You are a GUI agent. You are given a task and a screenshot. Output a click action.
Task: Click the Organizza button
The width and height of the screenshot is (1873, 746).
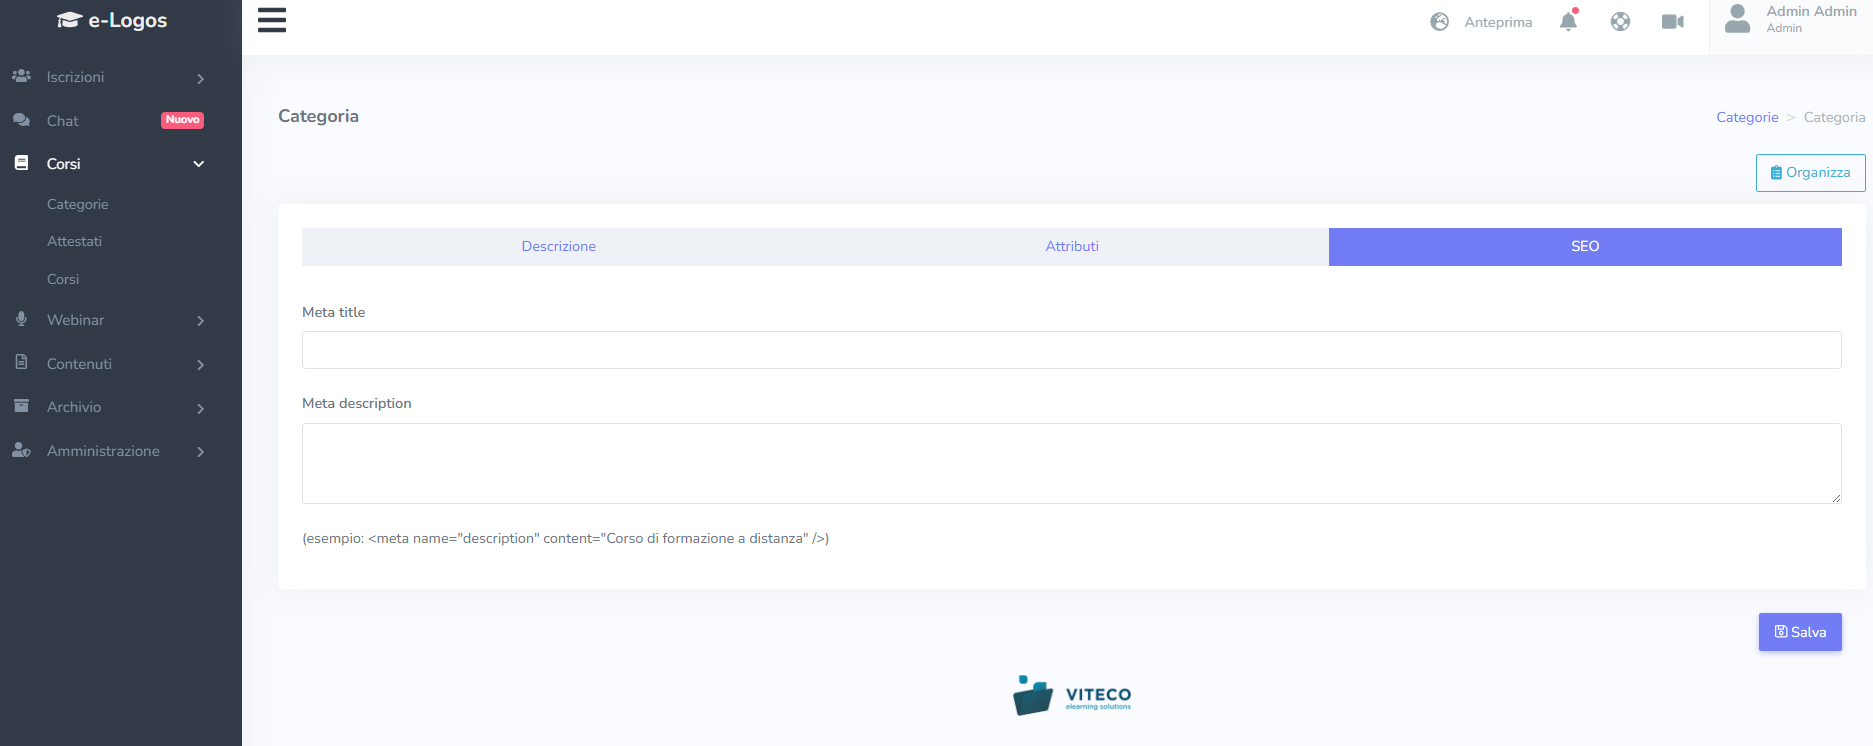click(x=1810, y=173)
